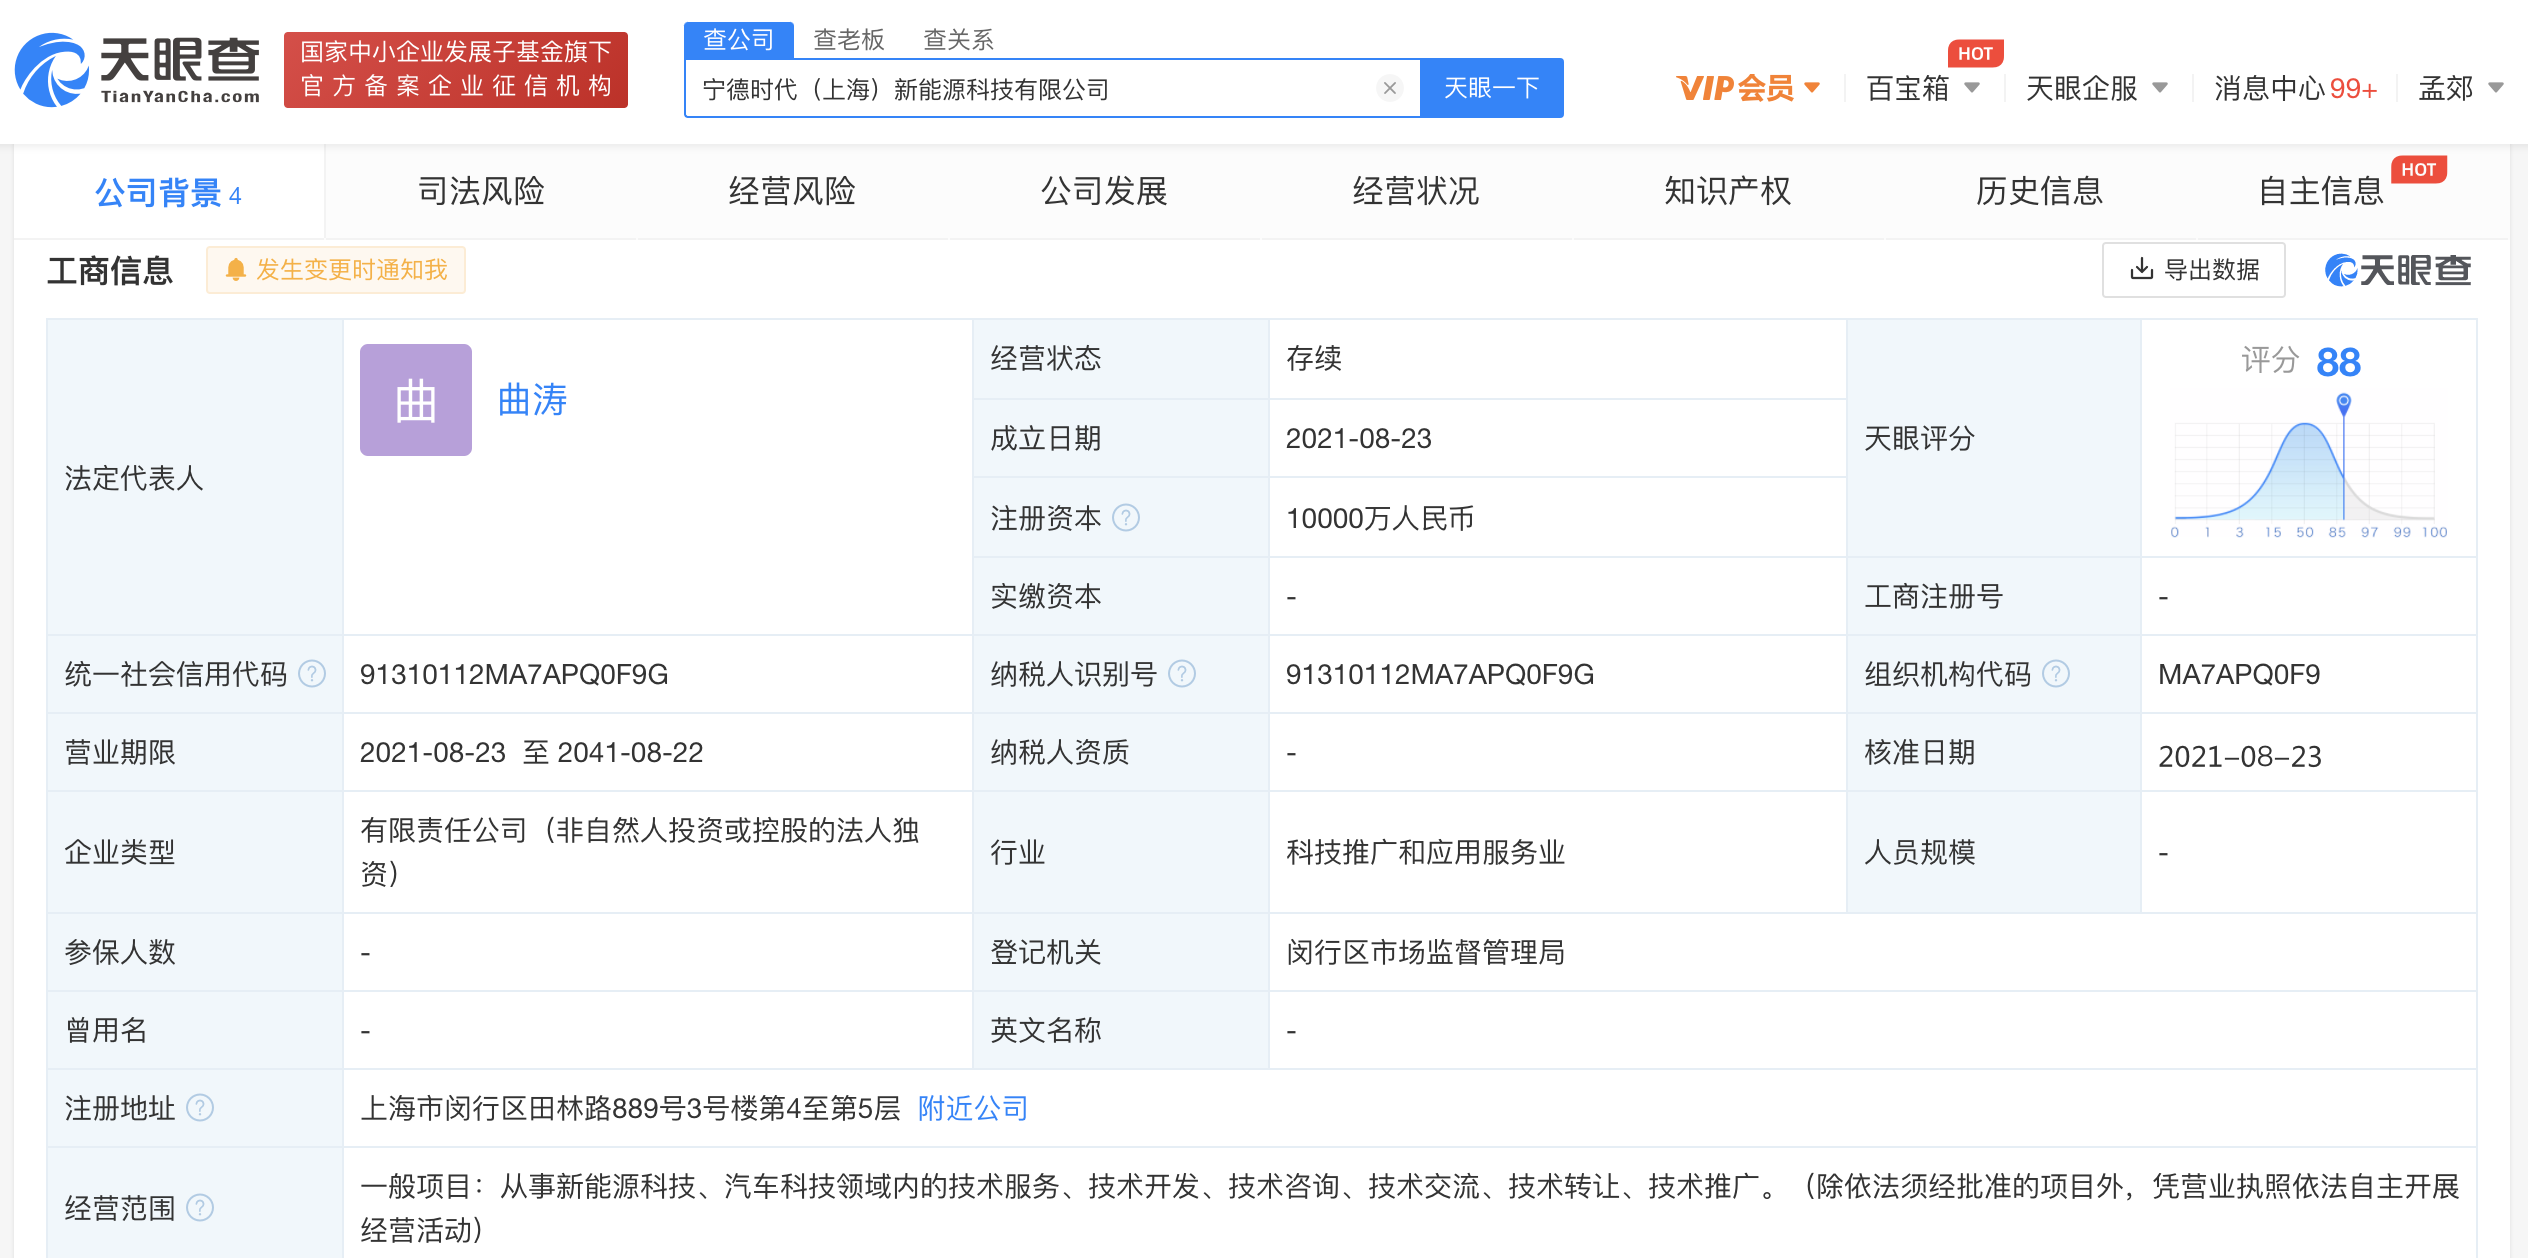
Task: Click the 存续 business status value
Action: tap(1314, 358)
